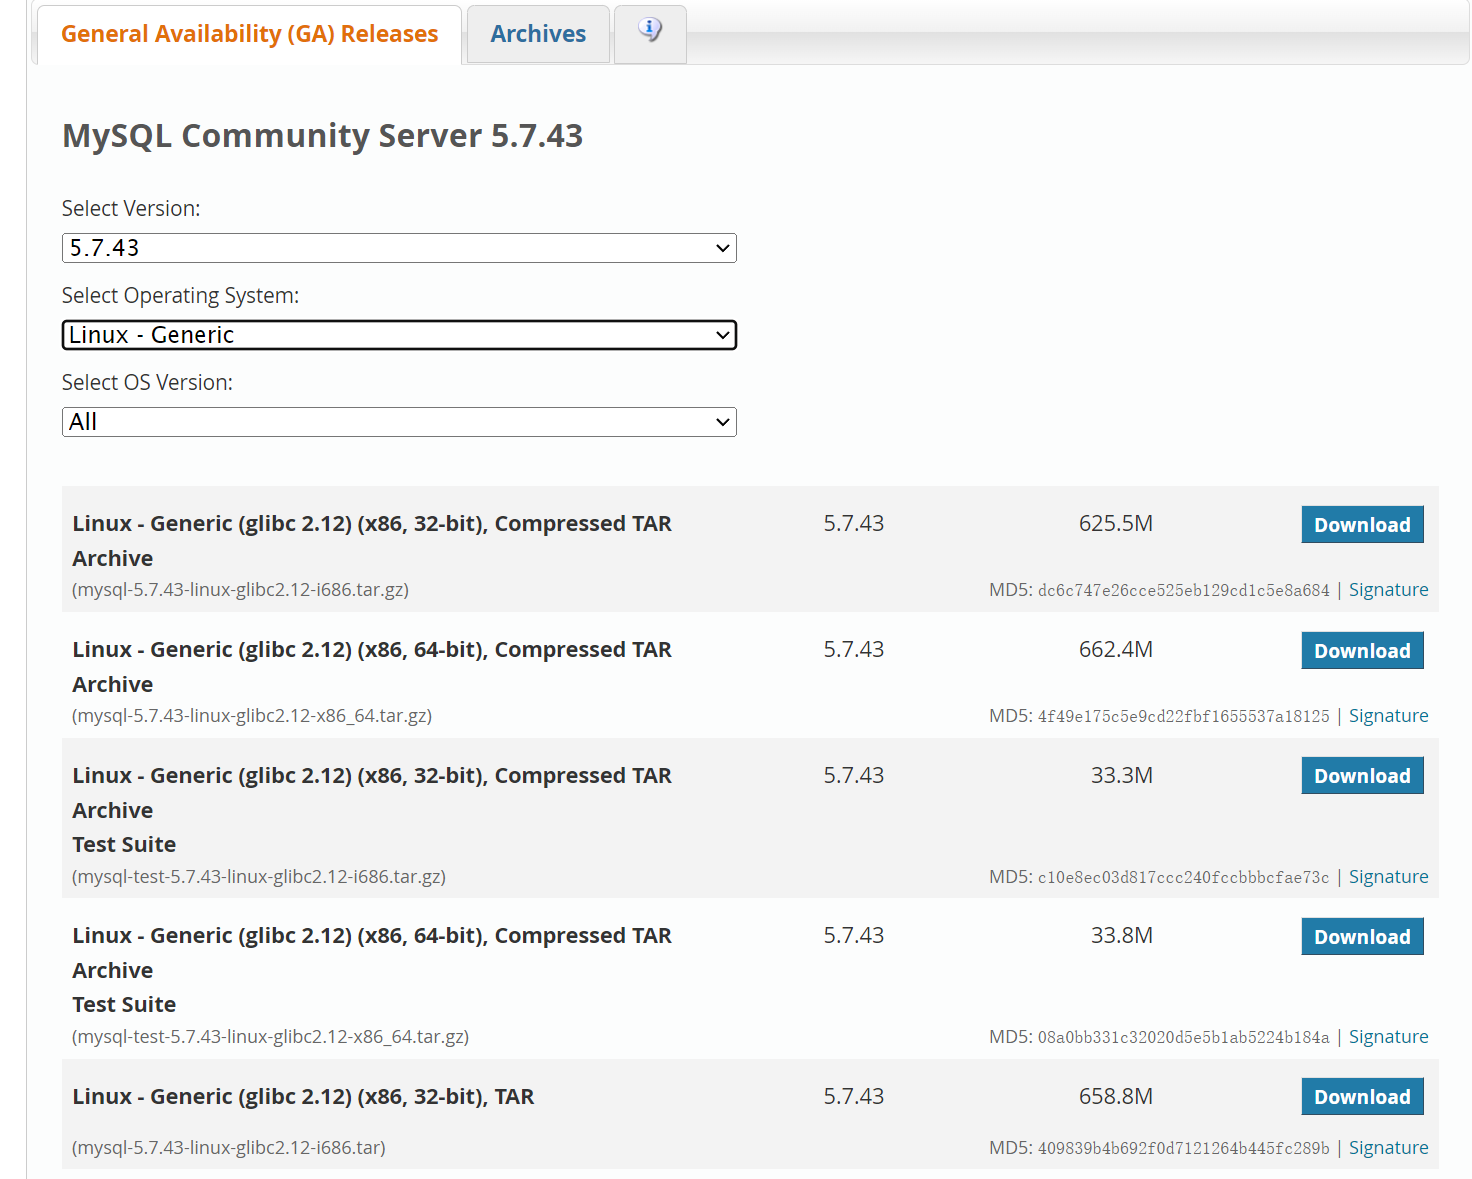
Task: Click the file name (mysql-5.7.43-linux-glibc2.12-i686.tar.gz)
Action: (x=240, y=590)
